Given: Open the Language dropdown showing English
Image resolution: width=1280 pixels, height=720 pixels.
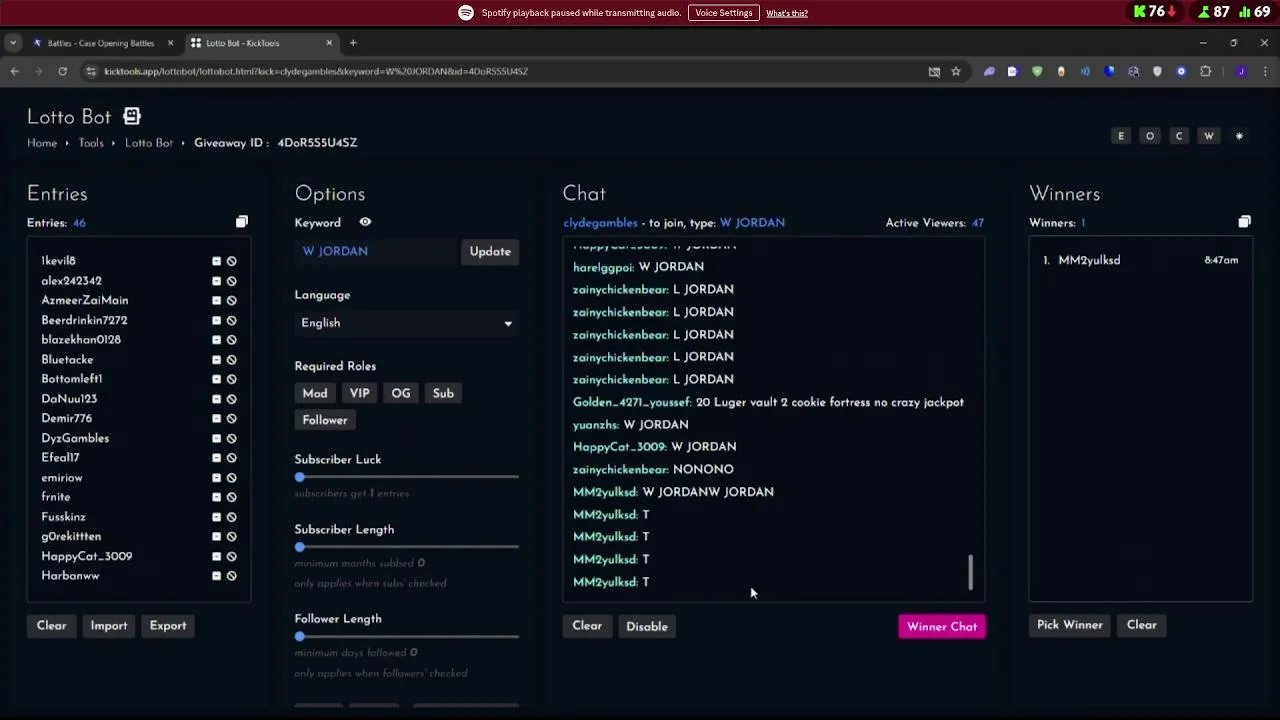Looking at the screenshot, I should pyautogui.click(x=406, y=323).
